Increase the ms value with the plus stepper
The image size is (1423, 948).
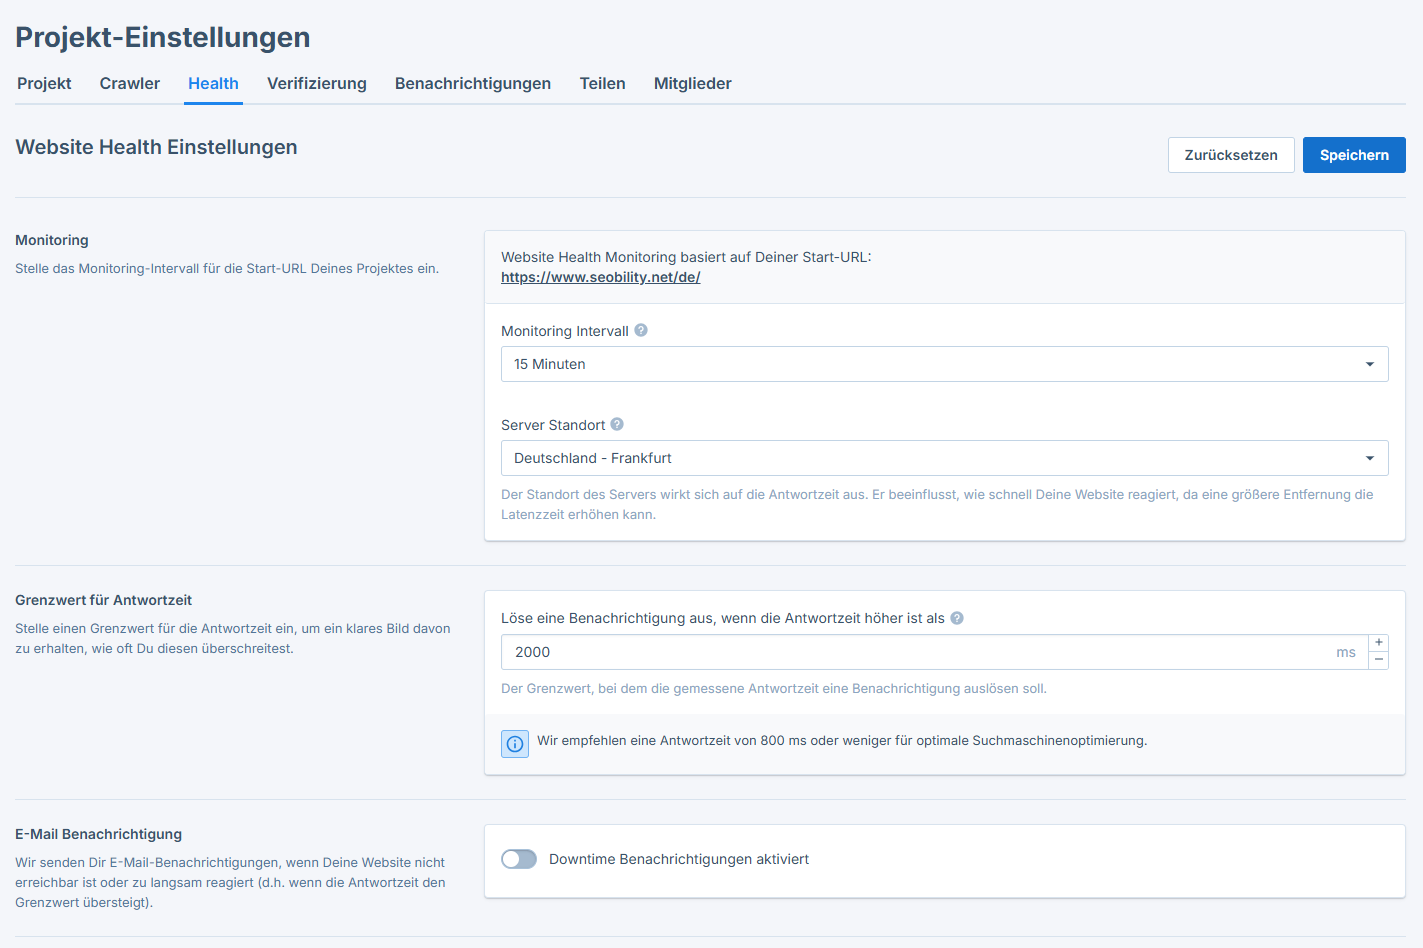click(1378, 642)
